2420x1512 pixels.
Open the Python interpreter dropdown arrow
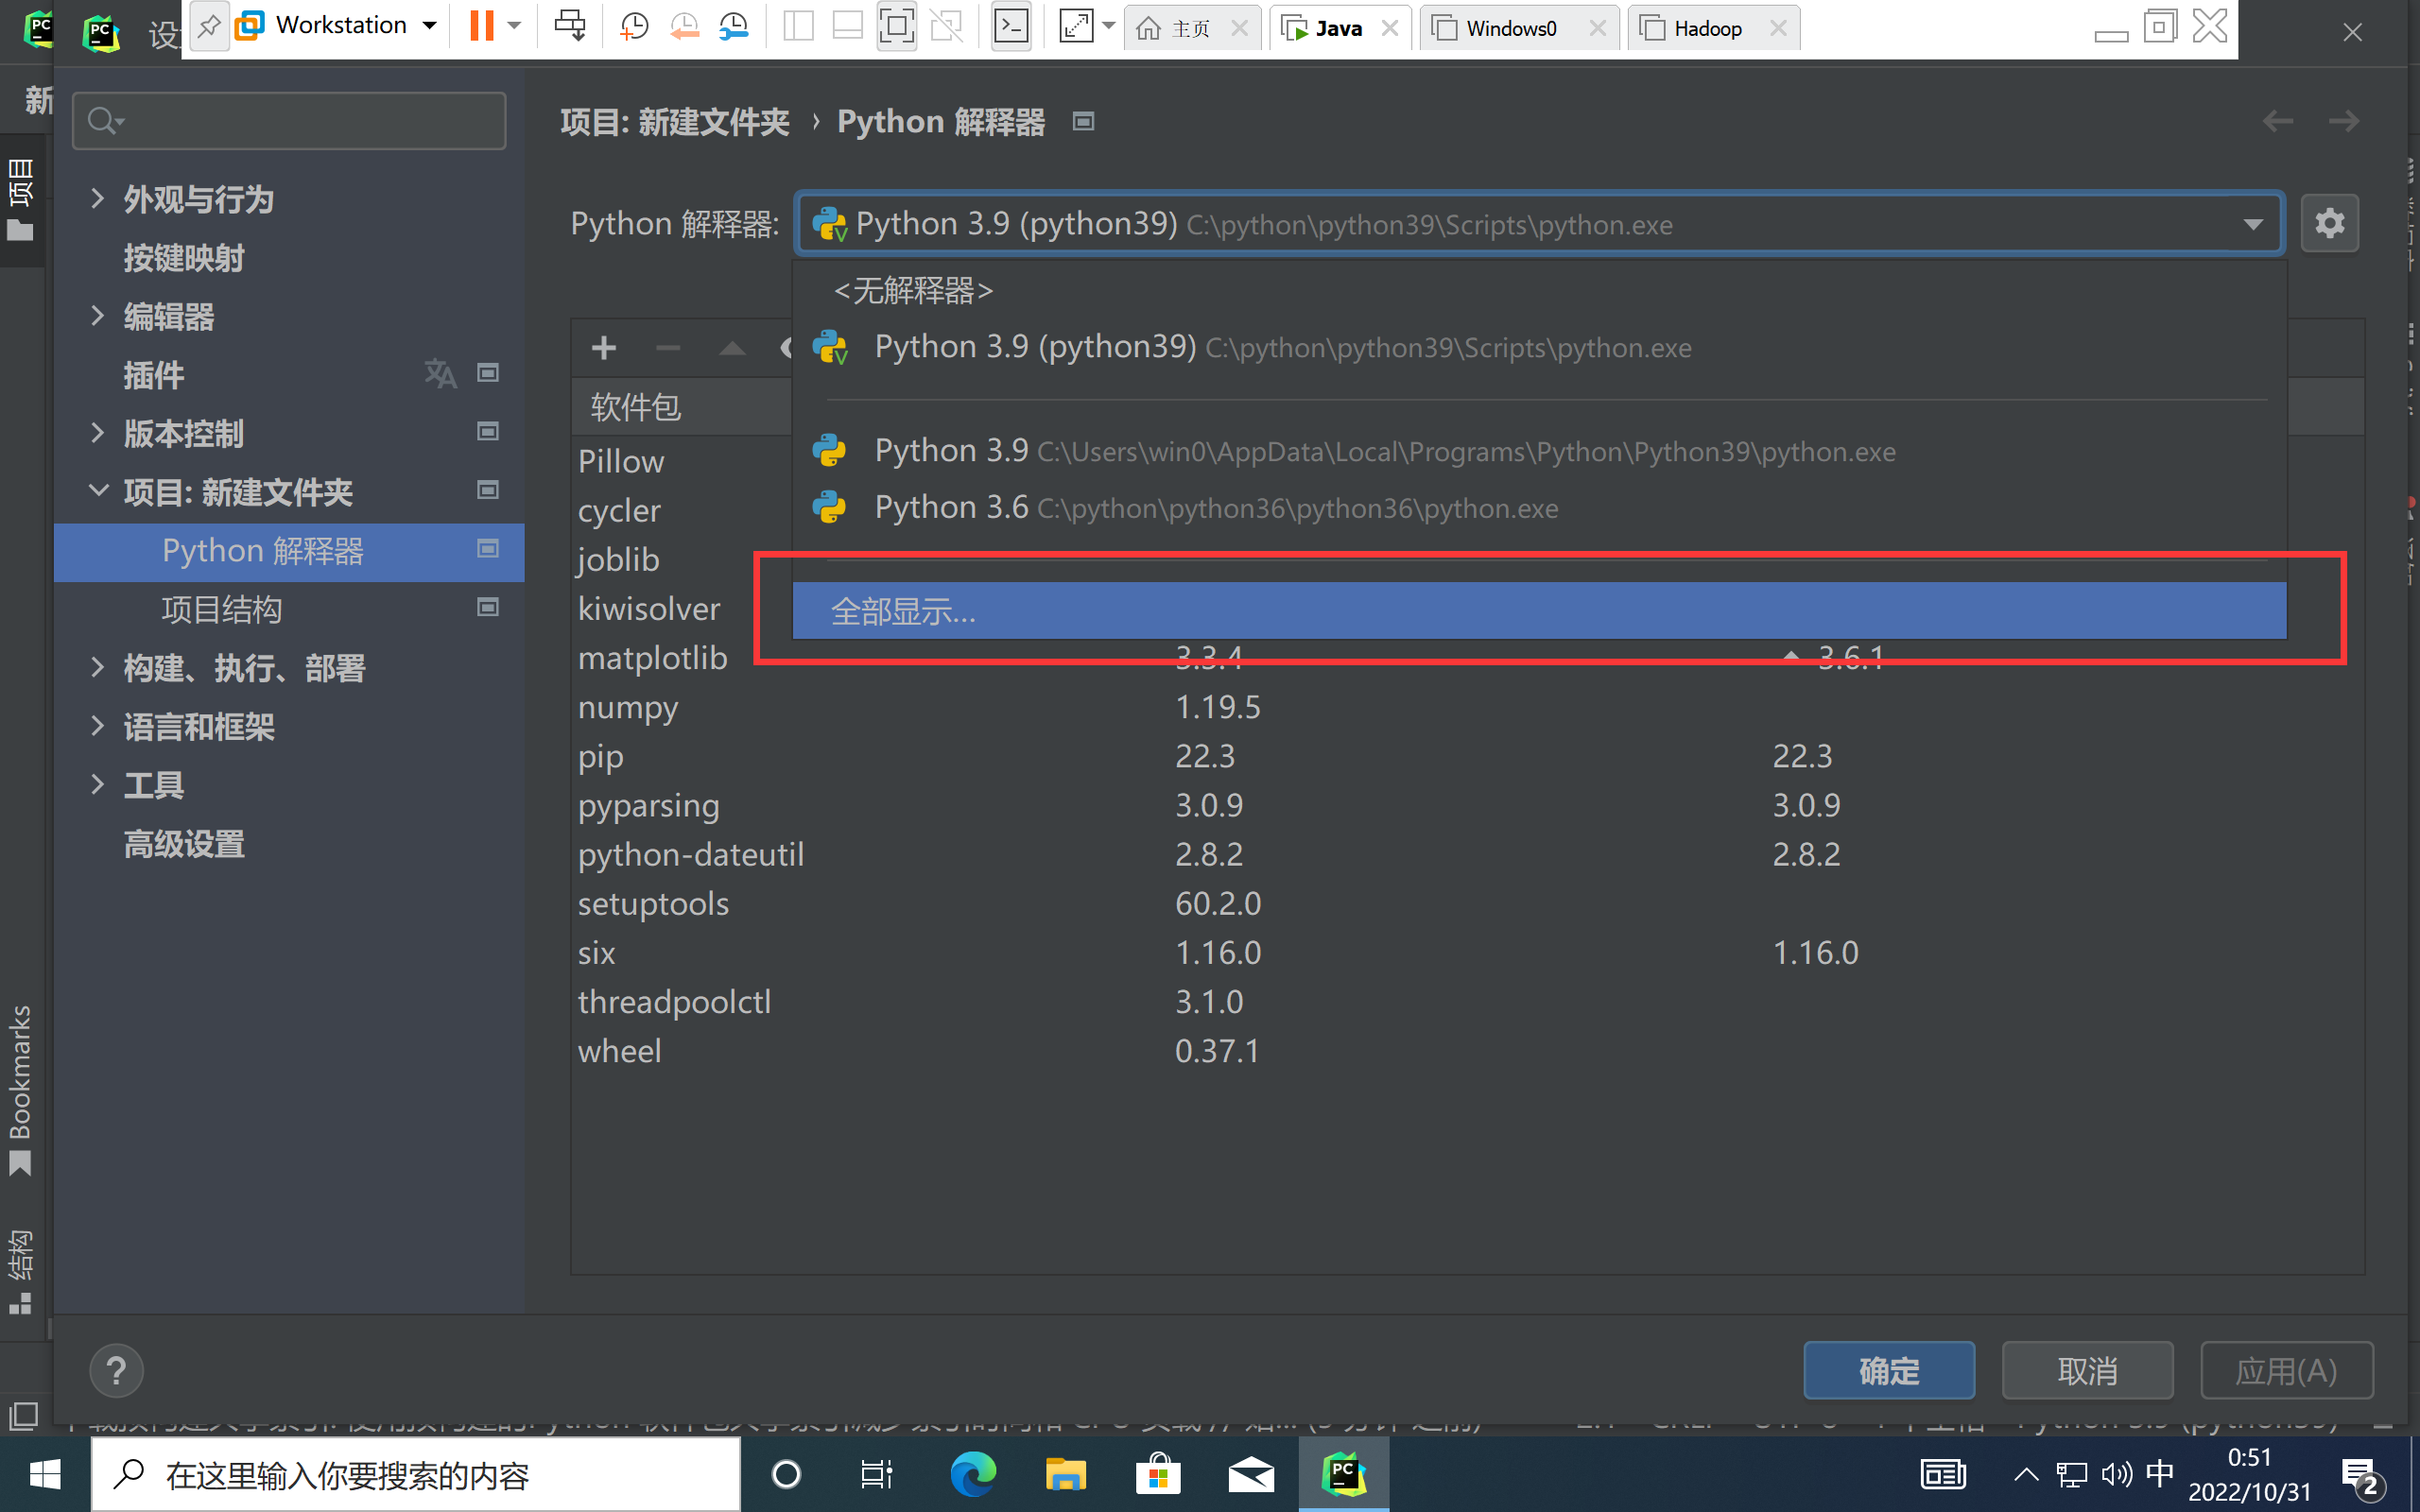click(2252, 224)
